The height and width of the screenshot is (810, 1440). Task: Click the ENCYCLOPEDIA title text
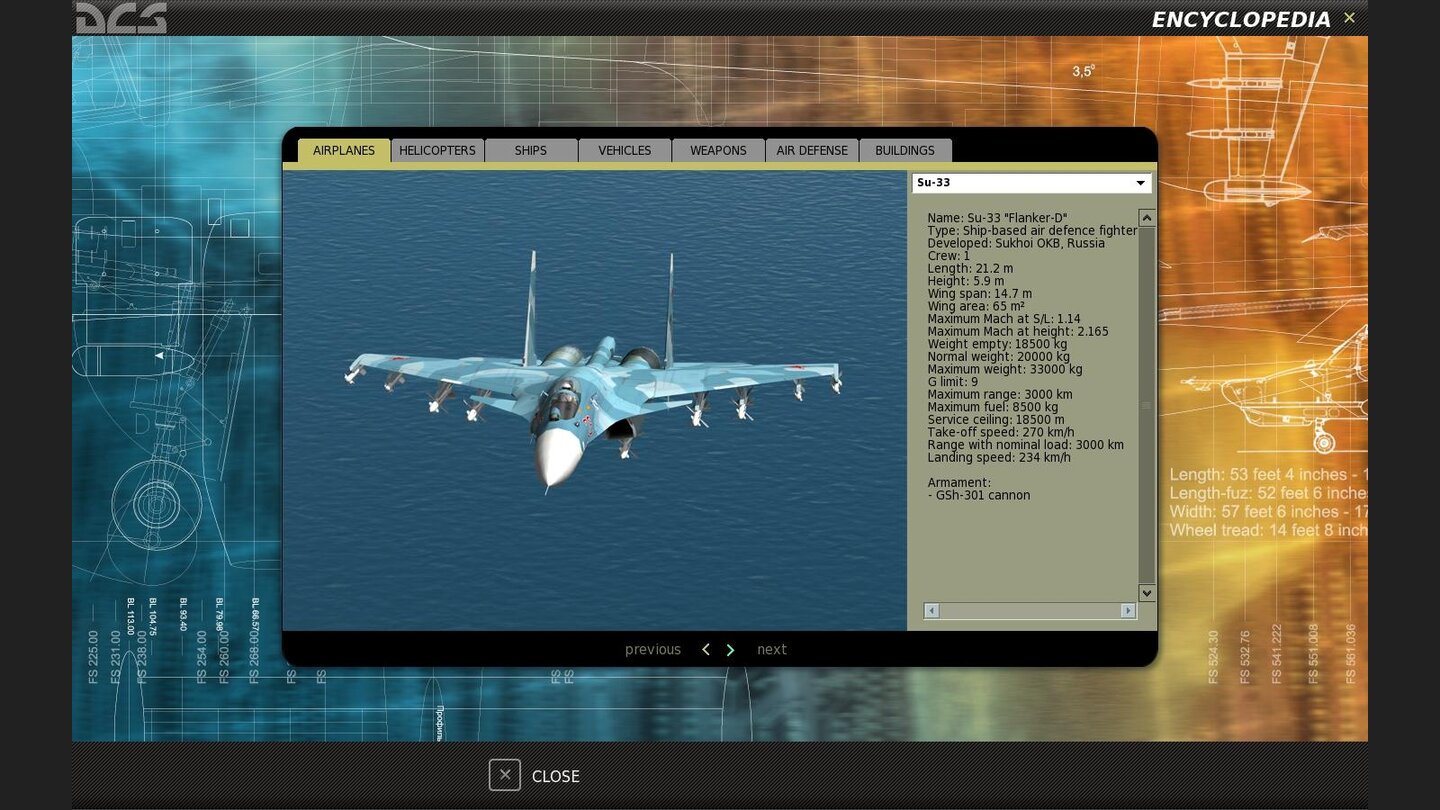pyautogui.click(x=1241, y=20)
